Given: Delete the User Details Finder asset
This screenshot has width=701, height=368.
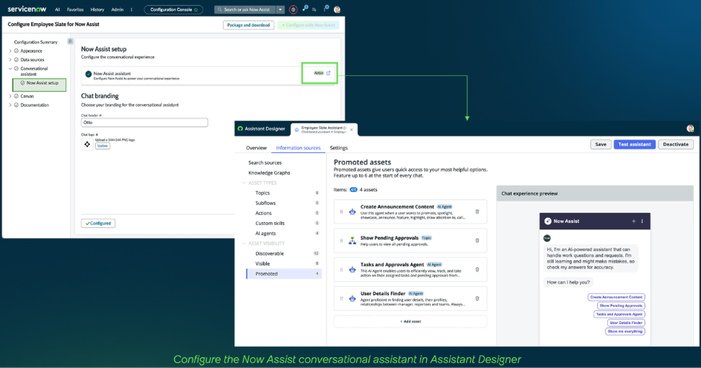Looking at the screenshot, I should coord(477,299).
